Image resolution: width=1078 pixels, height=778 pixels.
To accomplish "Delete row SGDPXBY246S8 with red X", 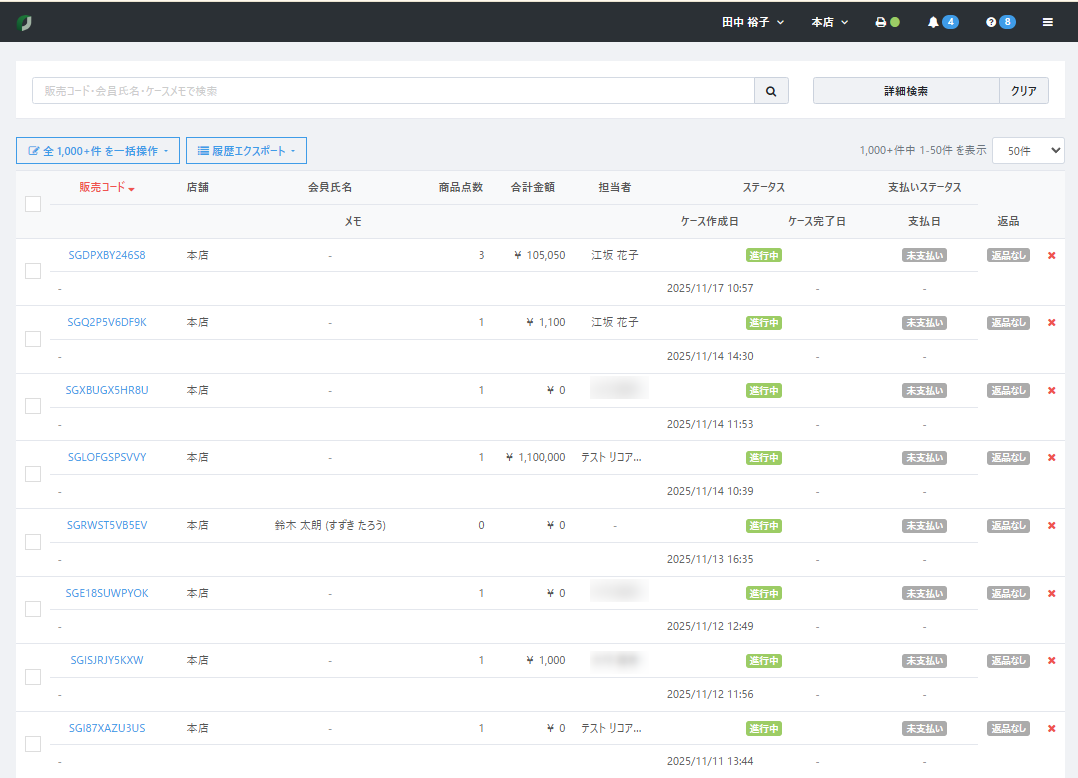I will [1051, 255].
